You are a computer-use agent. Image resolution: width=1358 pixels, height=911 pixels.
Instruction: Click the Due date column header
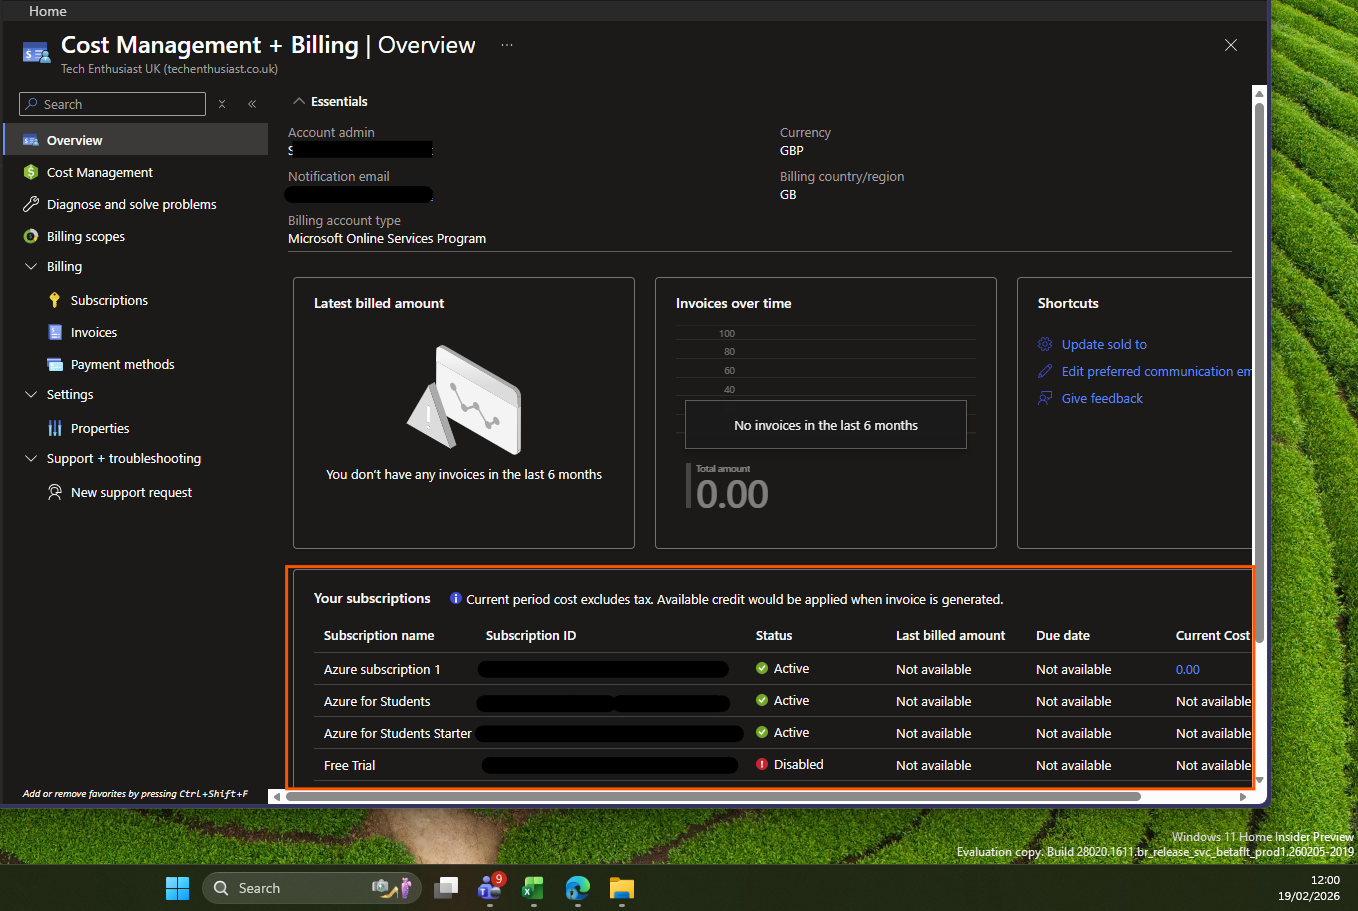click(1063, 635)
